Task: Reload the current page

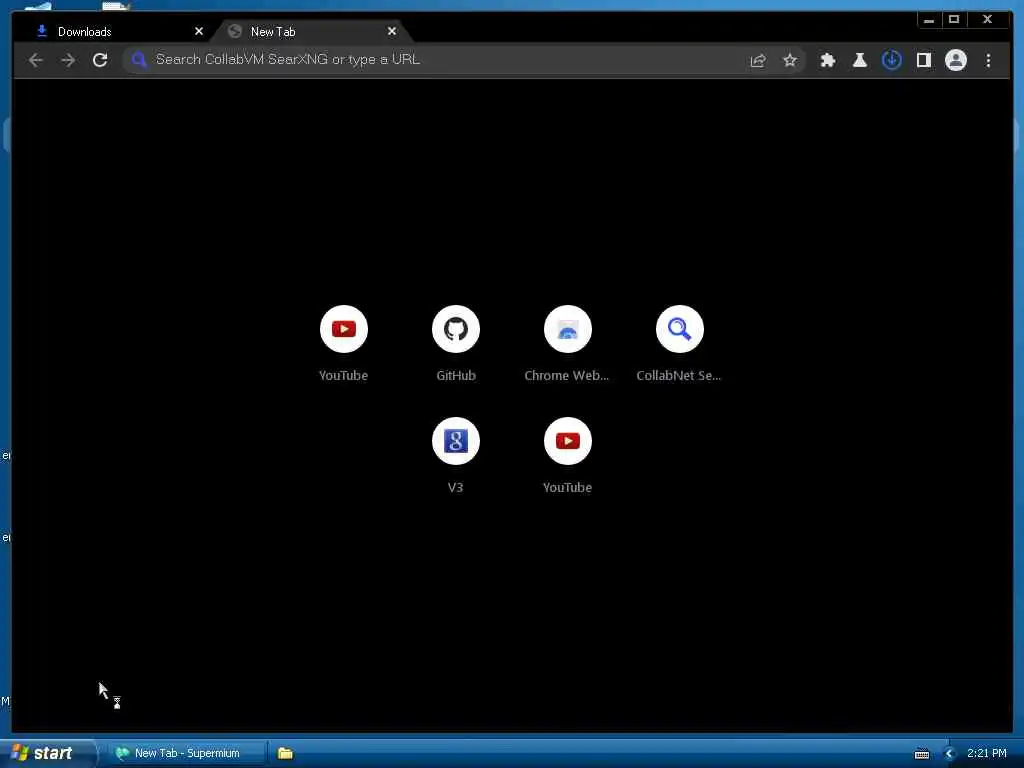Action: [100, 60]
